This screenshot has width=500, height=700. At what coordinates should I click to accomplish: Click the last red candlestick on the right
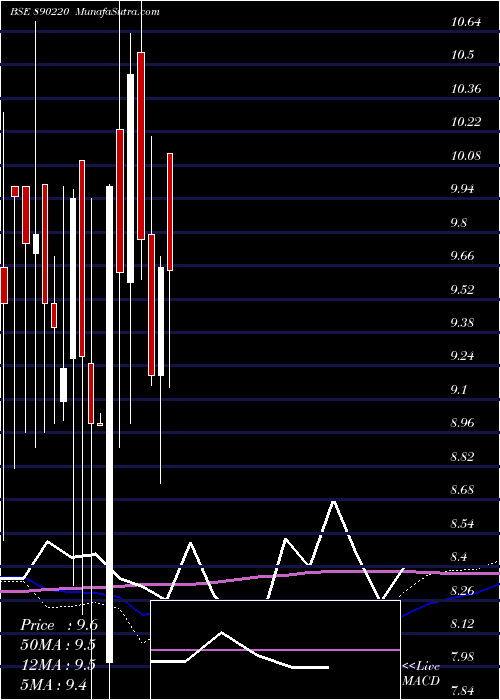coord(170,212)
